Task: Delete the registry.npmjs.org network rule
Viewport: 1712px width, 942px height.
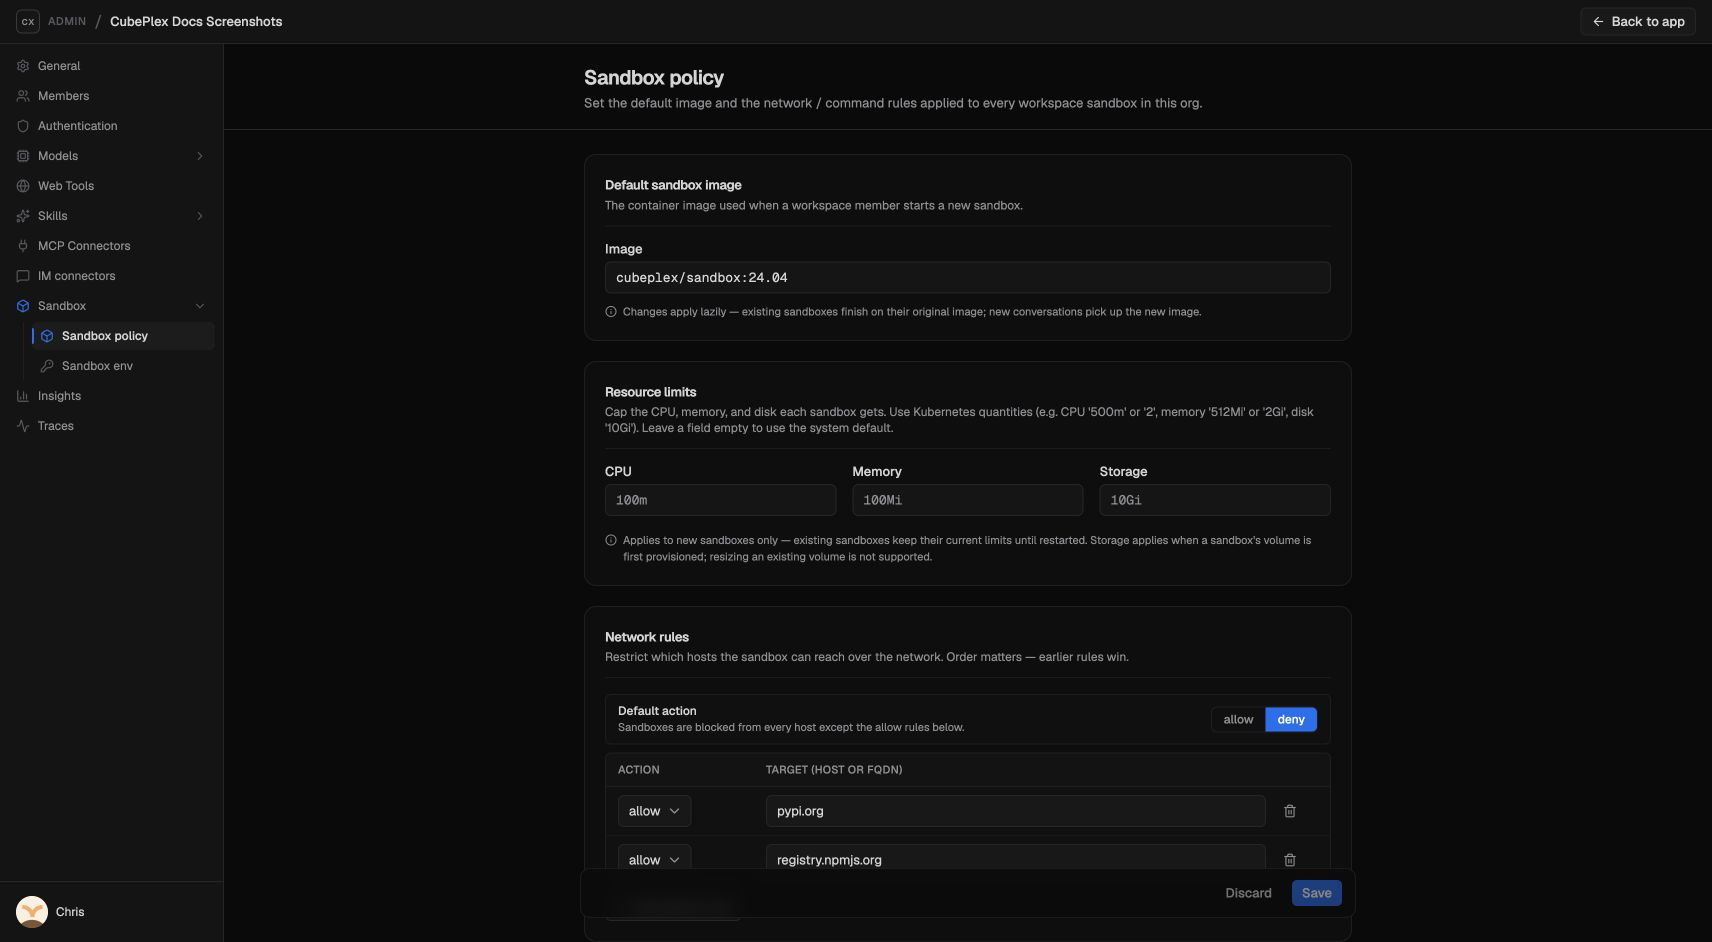Action: click(1290, 860)
